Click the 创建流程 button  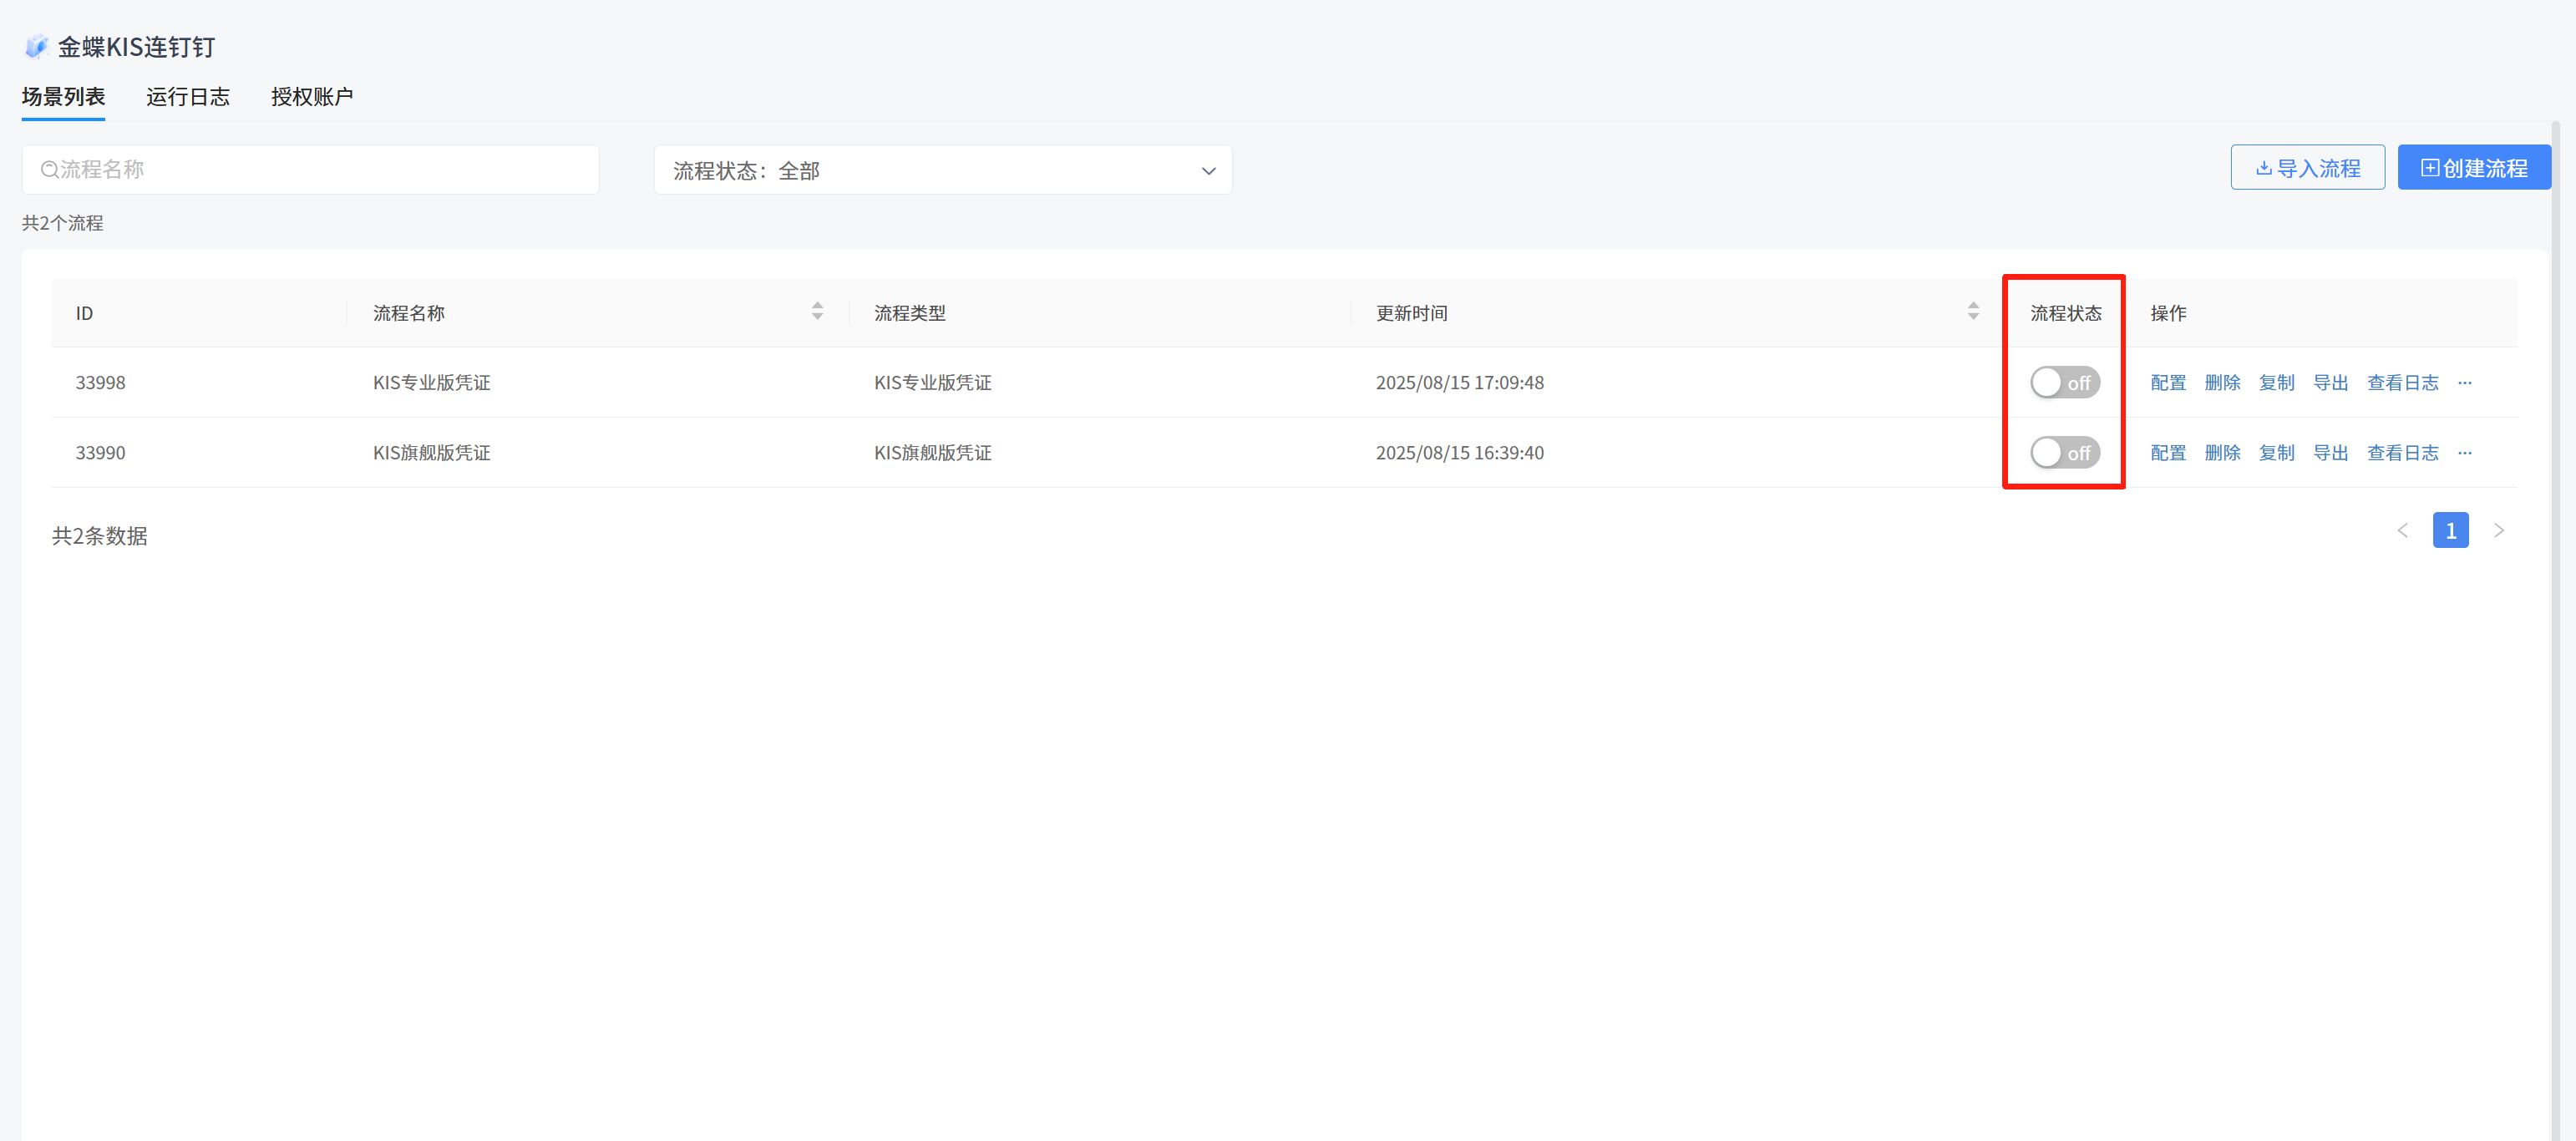[2473, 168]
